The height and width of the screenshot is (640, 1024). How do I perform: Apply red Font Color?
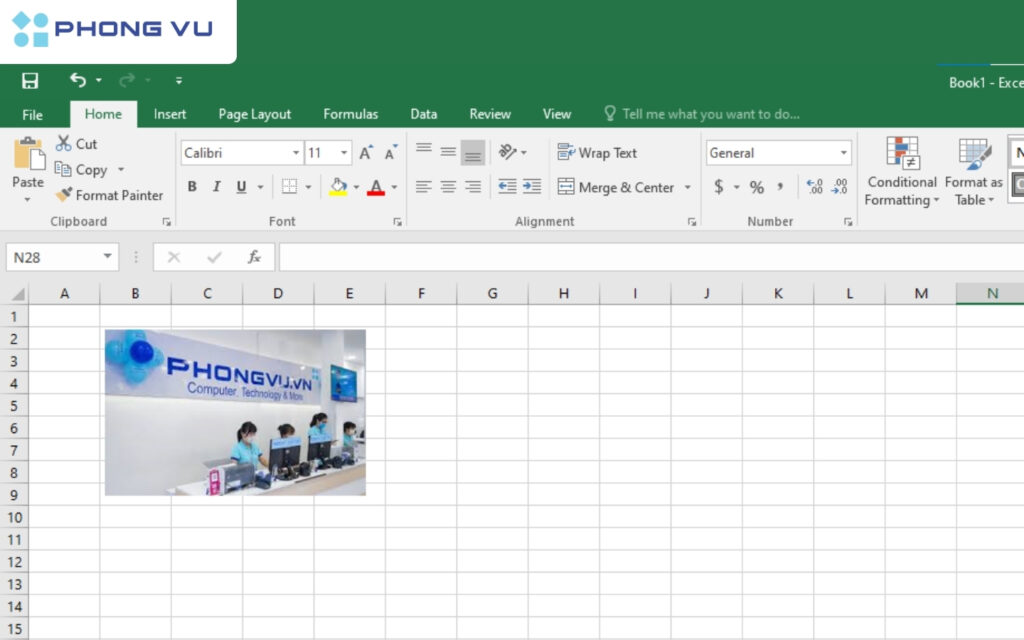[376, 187]
